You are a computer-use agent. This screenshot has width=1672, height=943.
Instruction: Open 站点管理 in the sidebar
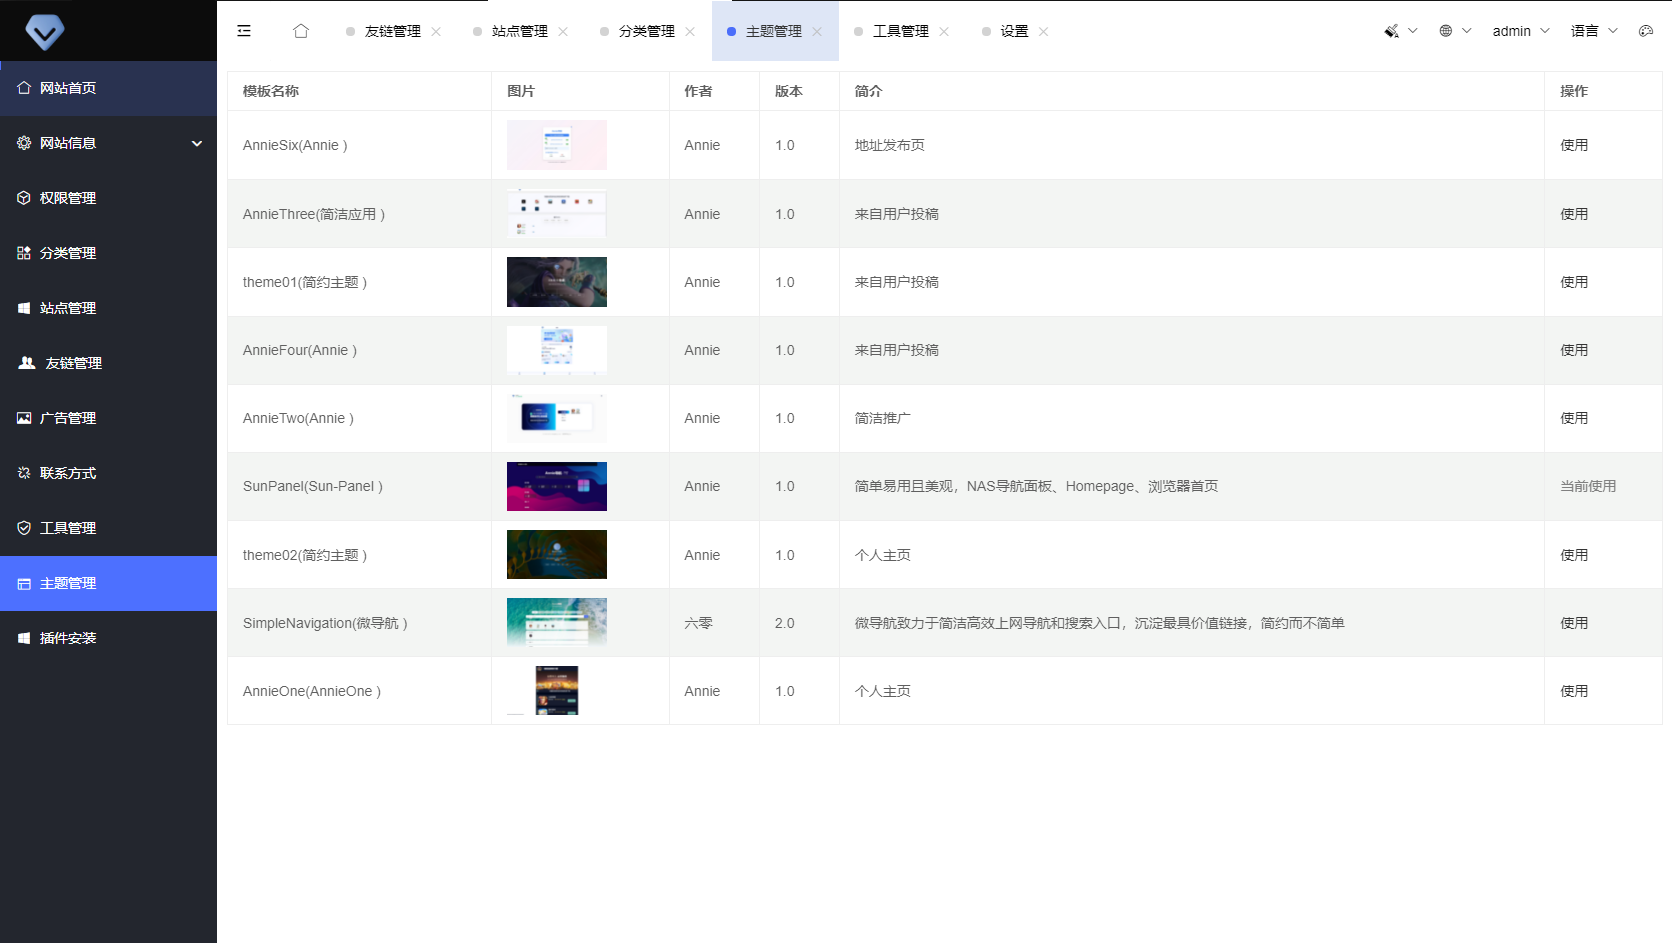[x=108, y=308]
